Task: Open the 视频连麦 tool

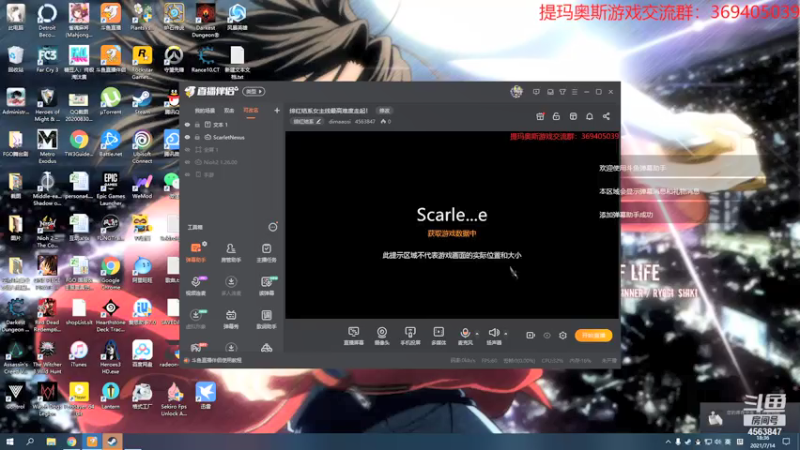Action: 196,286
